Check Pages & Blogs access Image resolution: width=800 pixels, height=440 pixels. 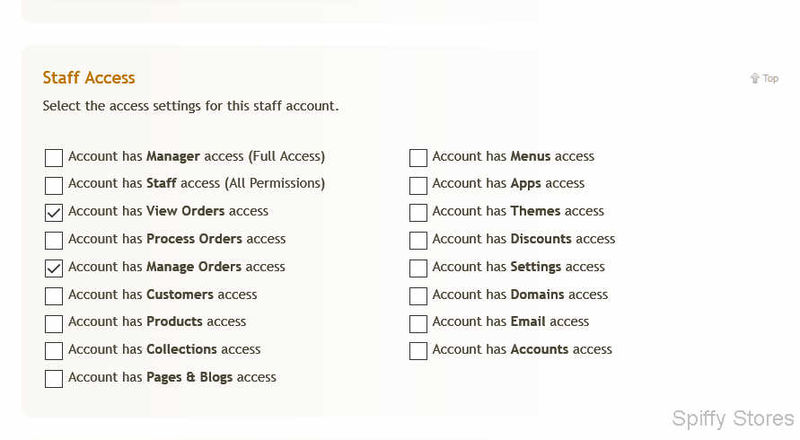click(x=54, y=379)
